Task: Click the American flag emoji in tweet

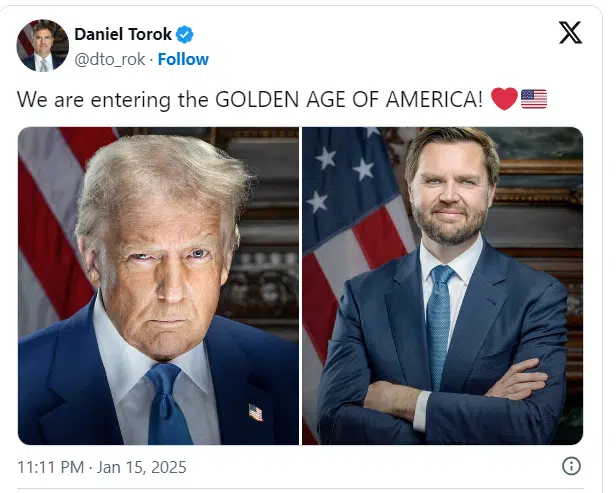Action: tap(534, 99)
